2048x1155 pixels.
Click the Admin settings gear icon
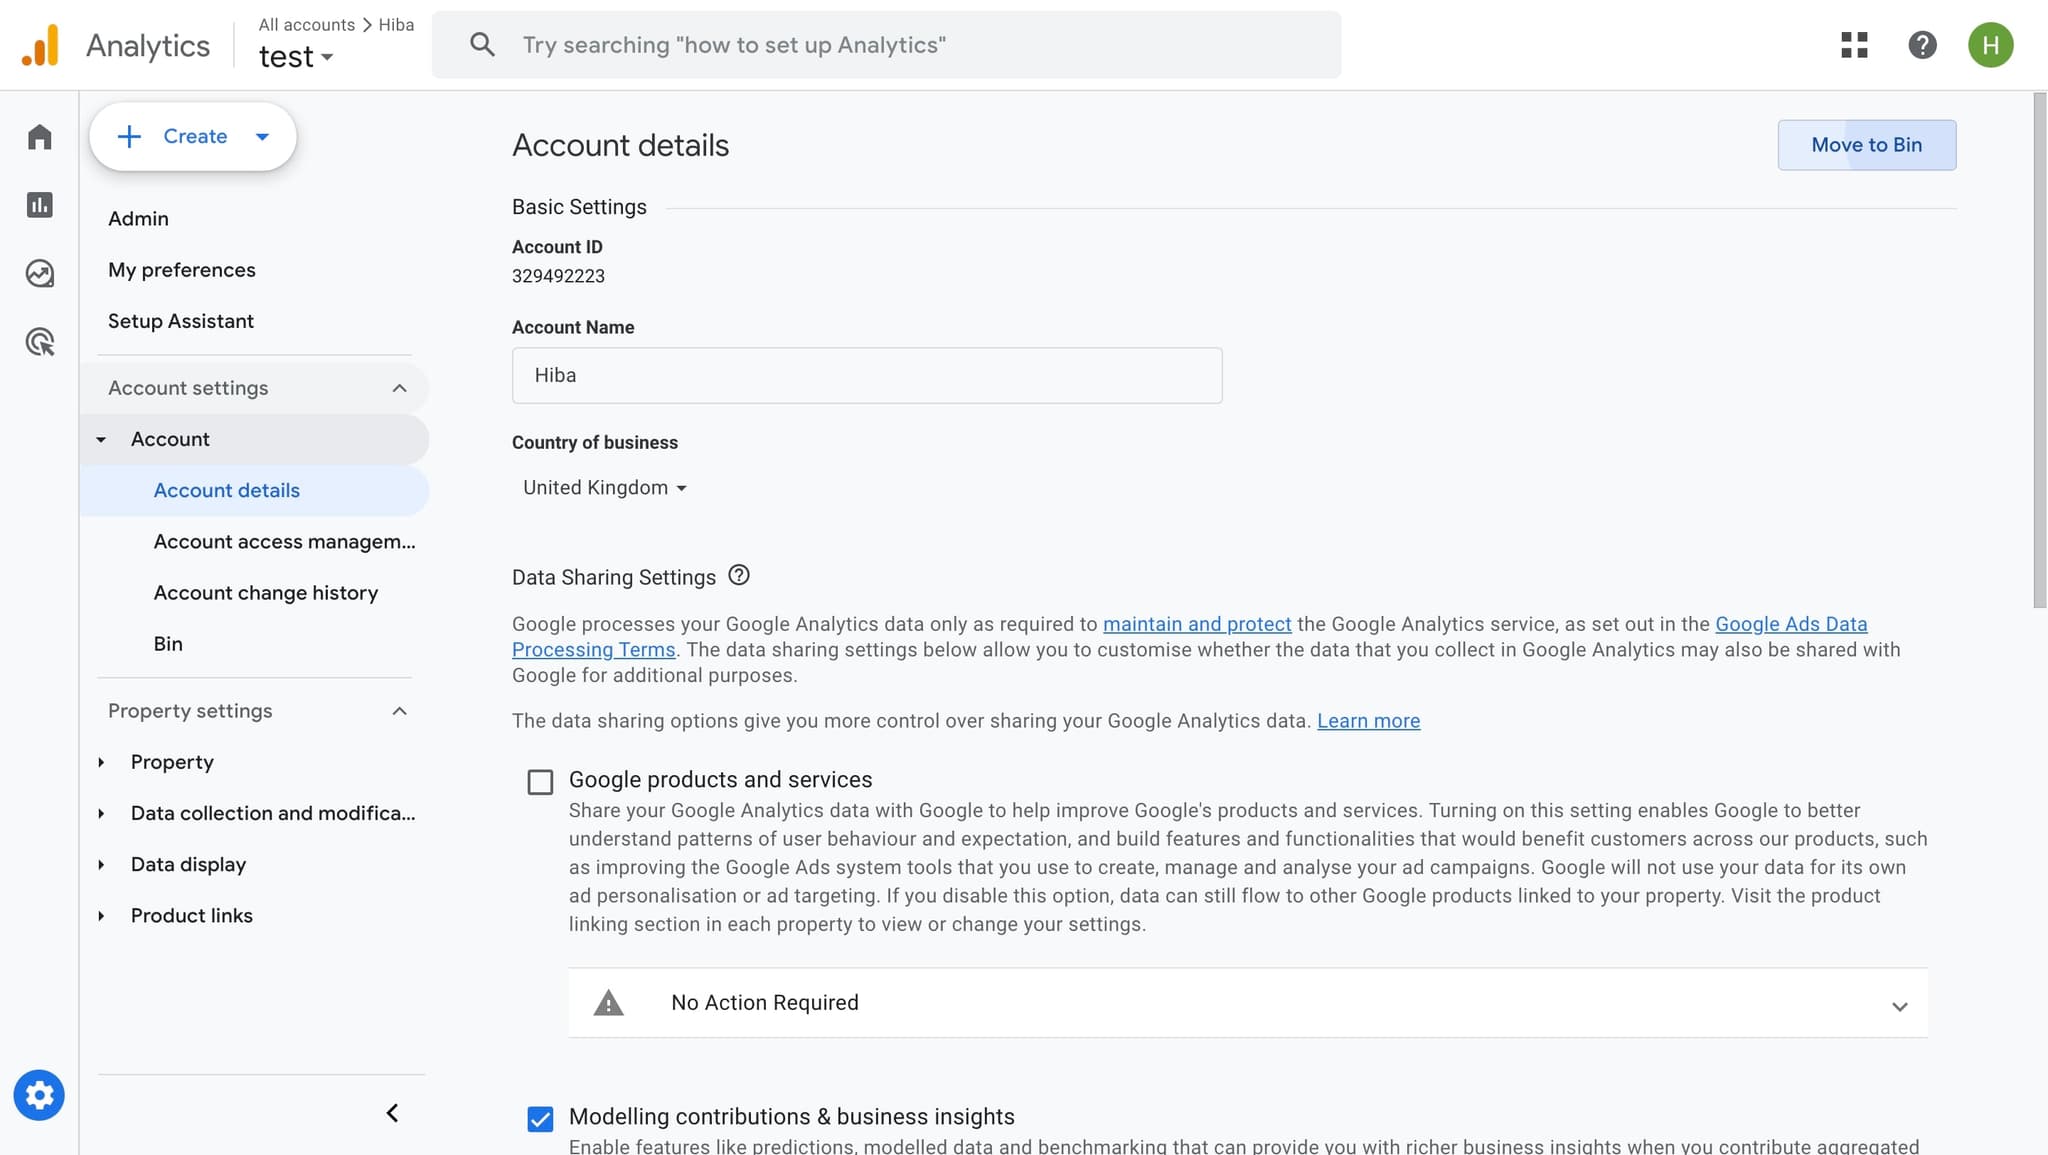click(39, 1094)
